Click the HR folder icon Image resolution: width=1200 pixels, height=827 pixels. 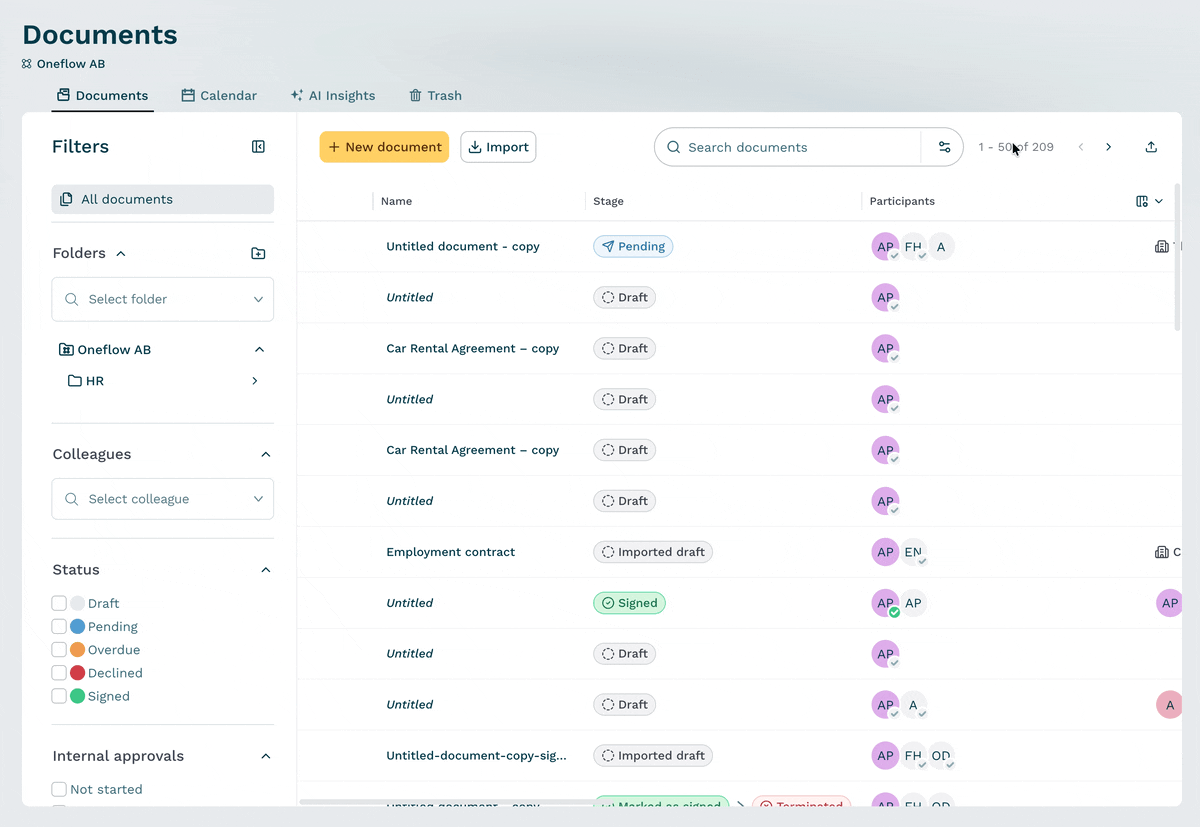click(x=75, y=381)
